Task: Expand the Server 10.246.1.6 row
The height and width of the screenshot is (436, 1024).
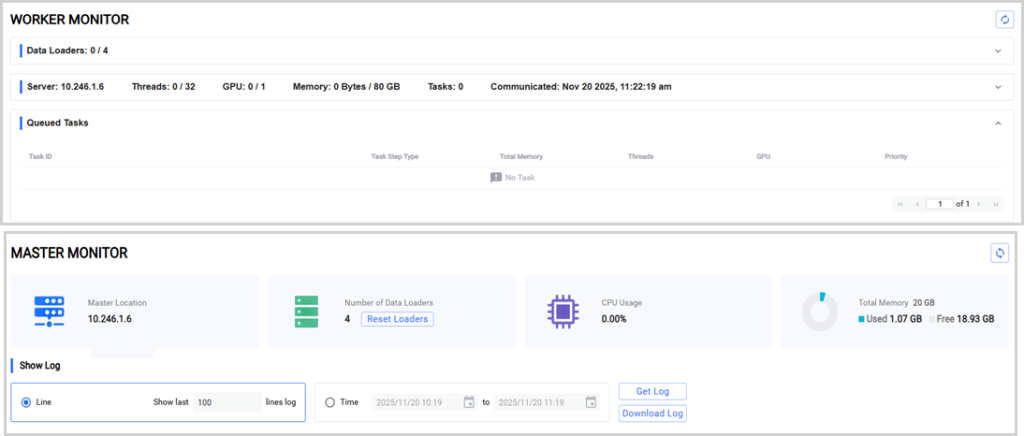Action: pos(997,87)
